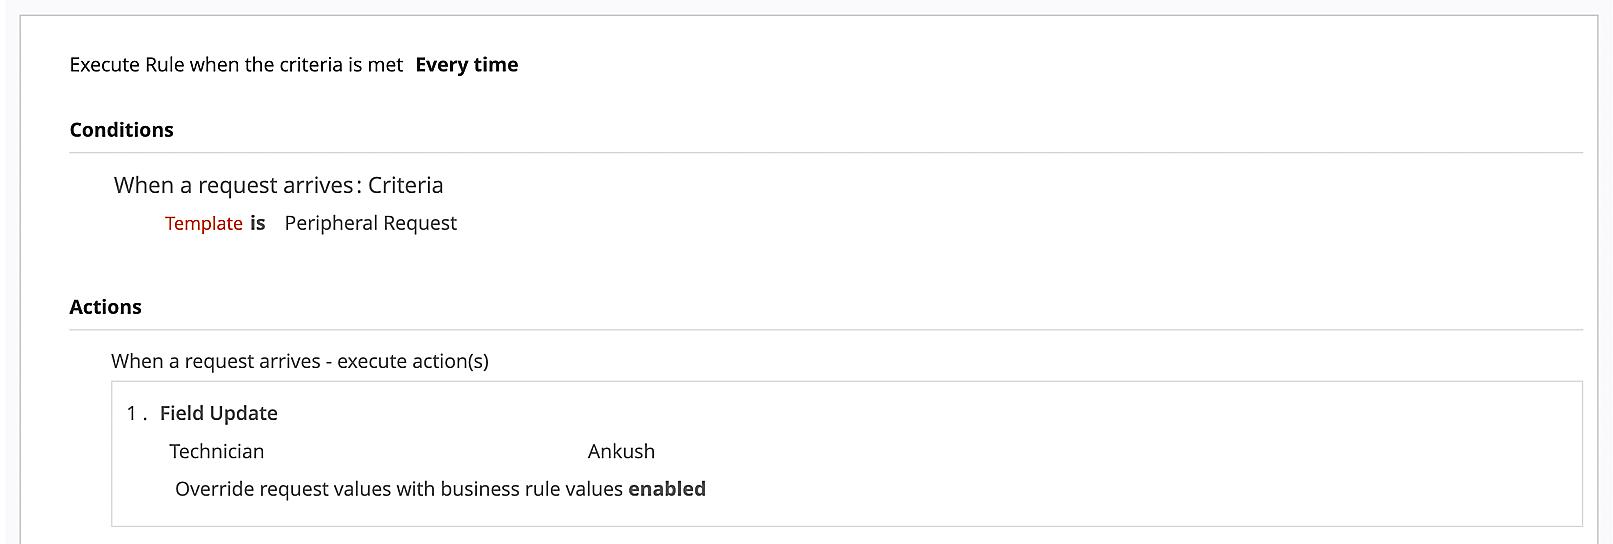Screen dimensions: 1613x544
Task: Click the 'execute action(s)' line
Action: click(x=300, y=361)
